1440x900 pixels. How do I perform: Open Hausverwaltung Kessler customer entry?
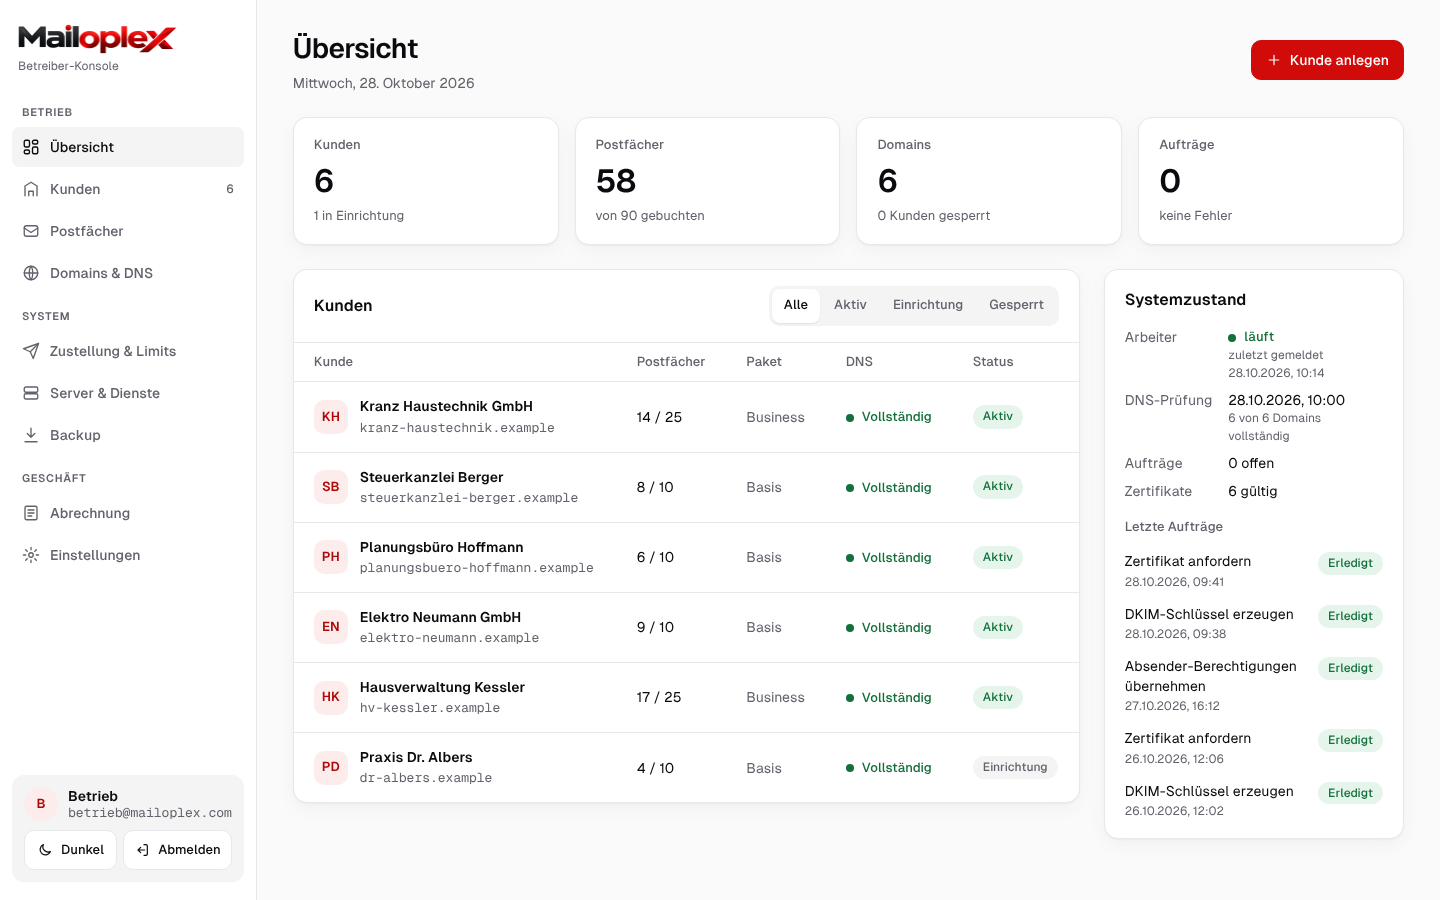coord(686,697)
